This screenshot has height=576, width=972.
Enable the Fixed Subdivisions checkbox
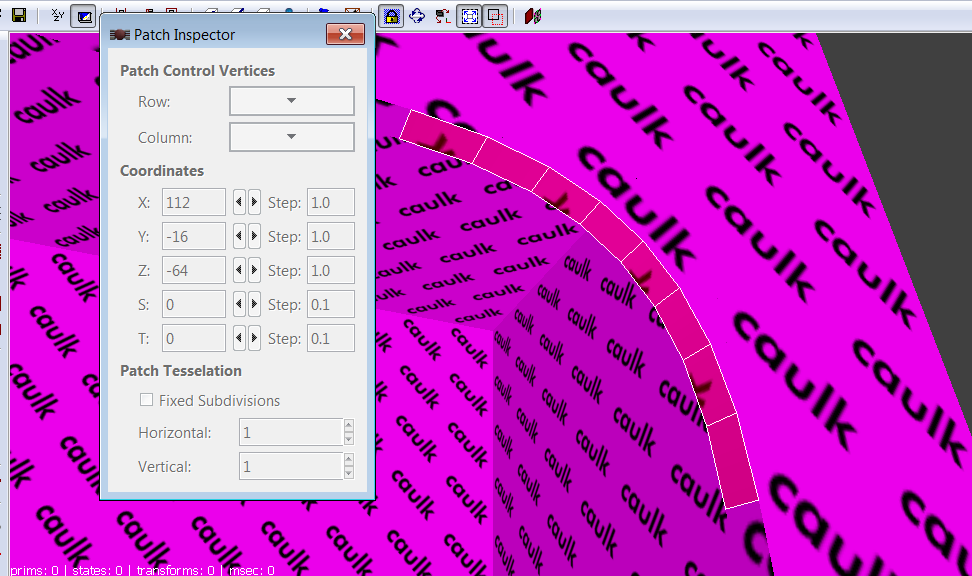point(147,400)
